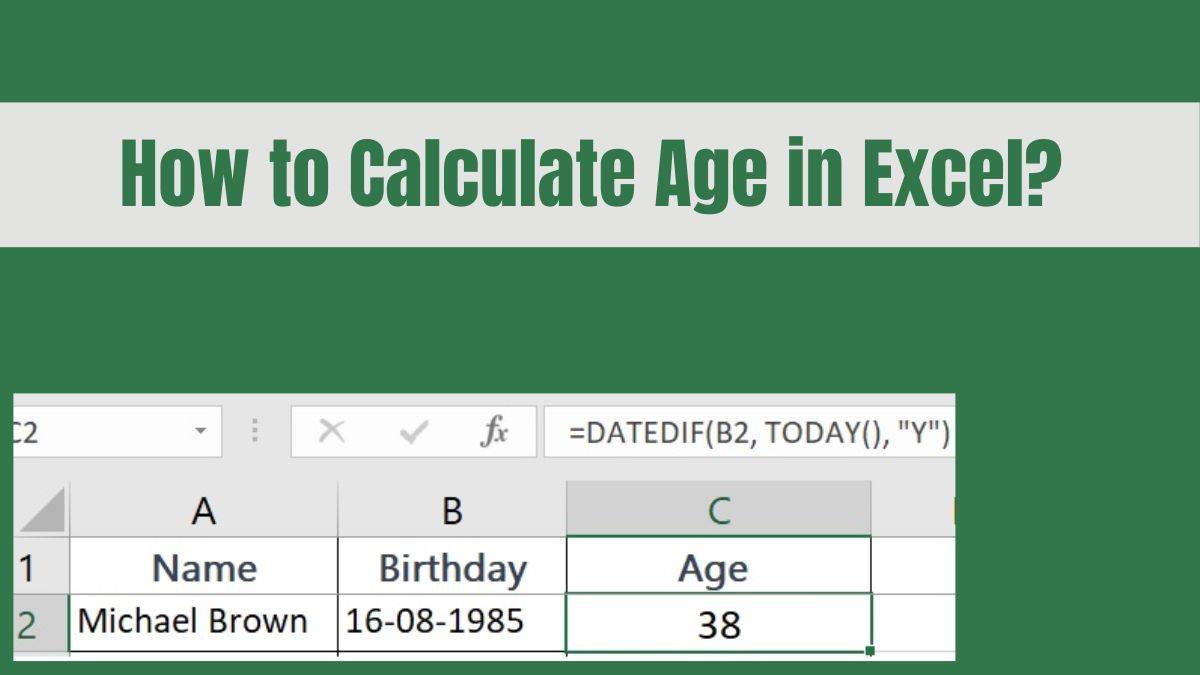The image size is (1200, 675).
Task: Click the Name Box showing C2
Action: coord(100,431)
